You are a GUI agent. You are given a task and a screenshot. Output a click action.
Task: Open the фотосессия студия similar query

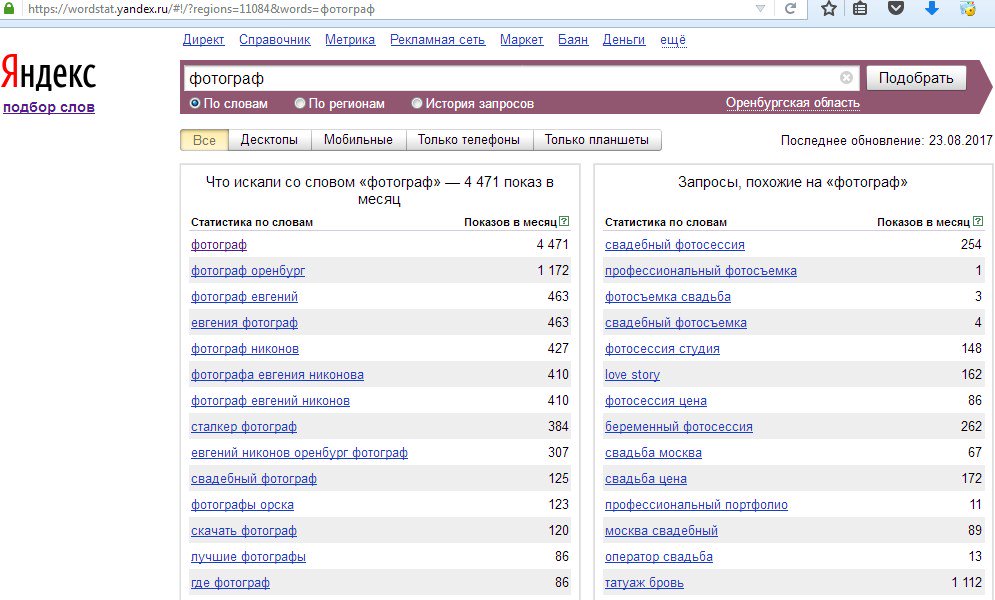(662, 349)
